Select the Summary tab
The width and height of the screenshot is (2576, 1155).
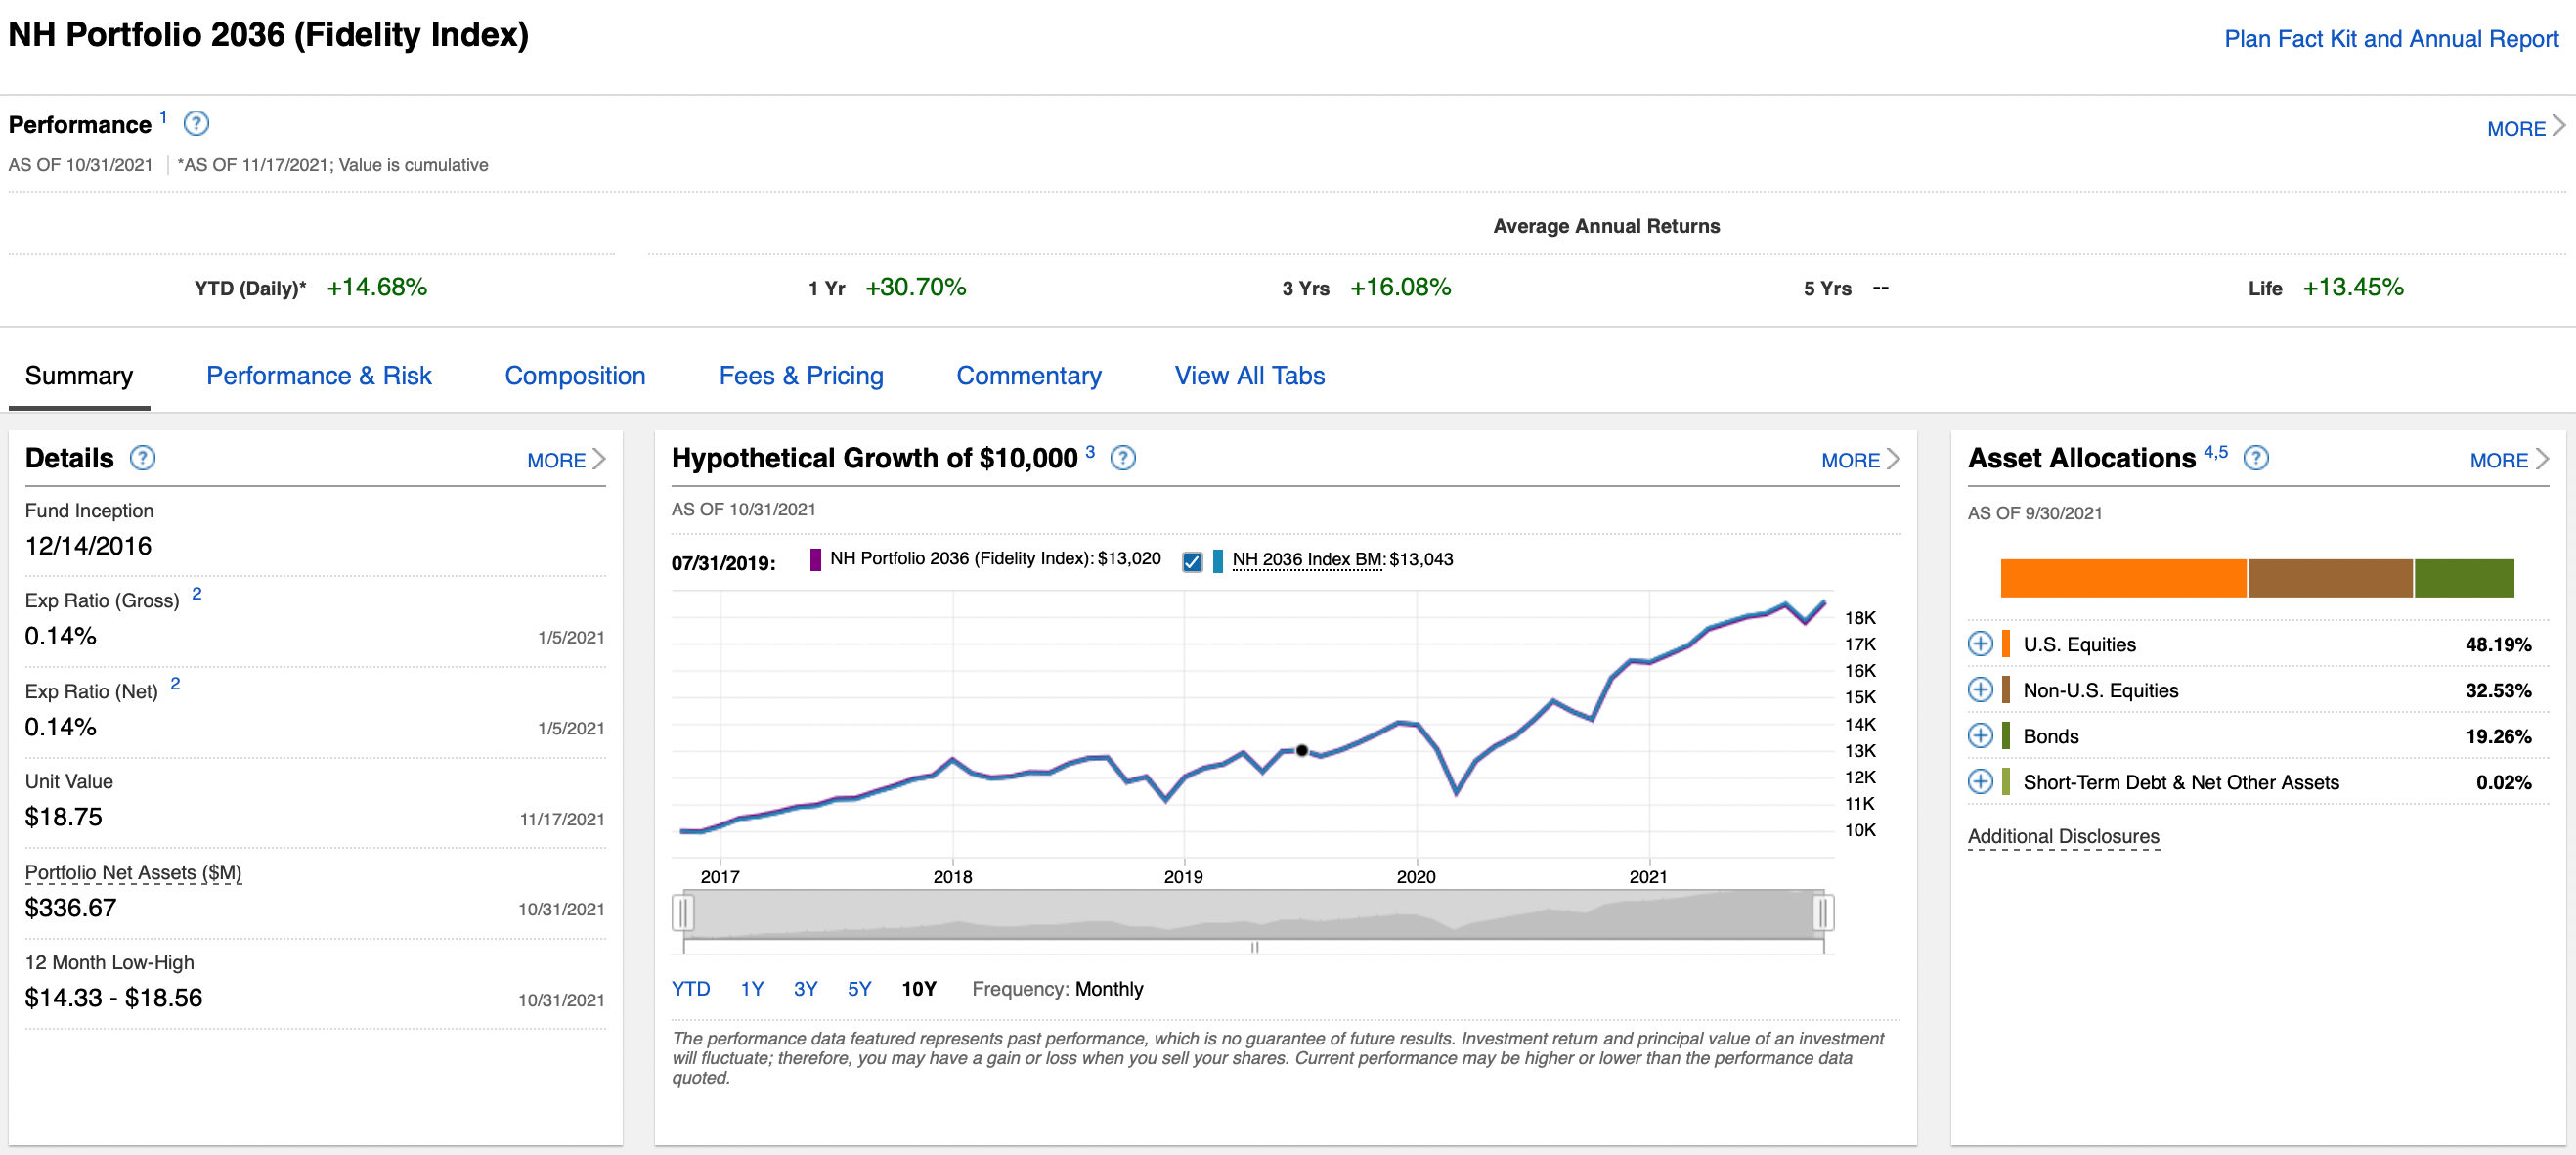pos(79,376)
